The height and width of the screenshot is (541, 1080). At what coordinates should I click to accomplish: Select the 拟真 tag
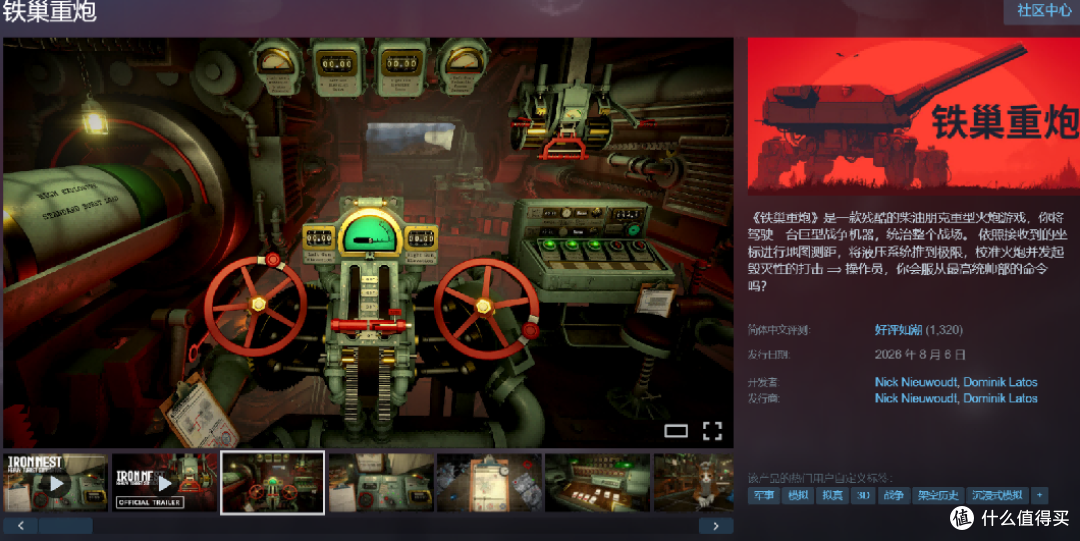832,495
